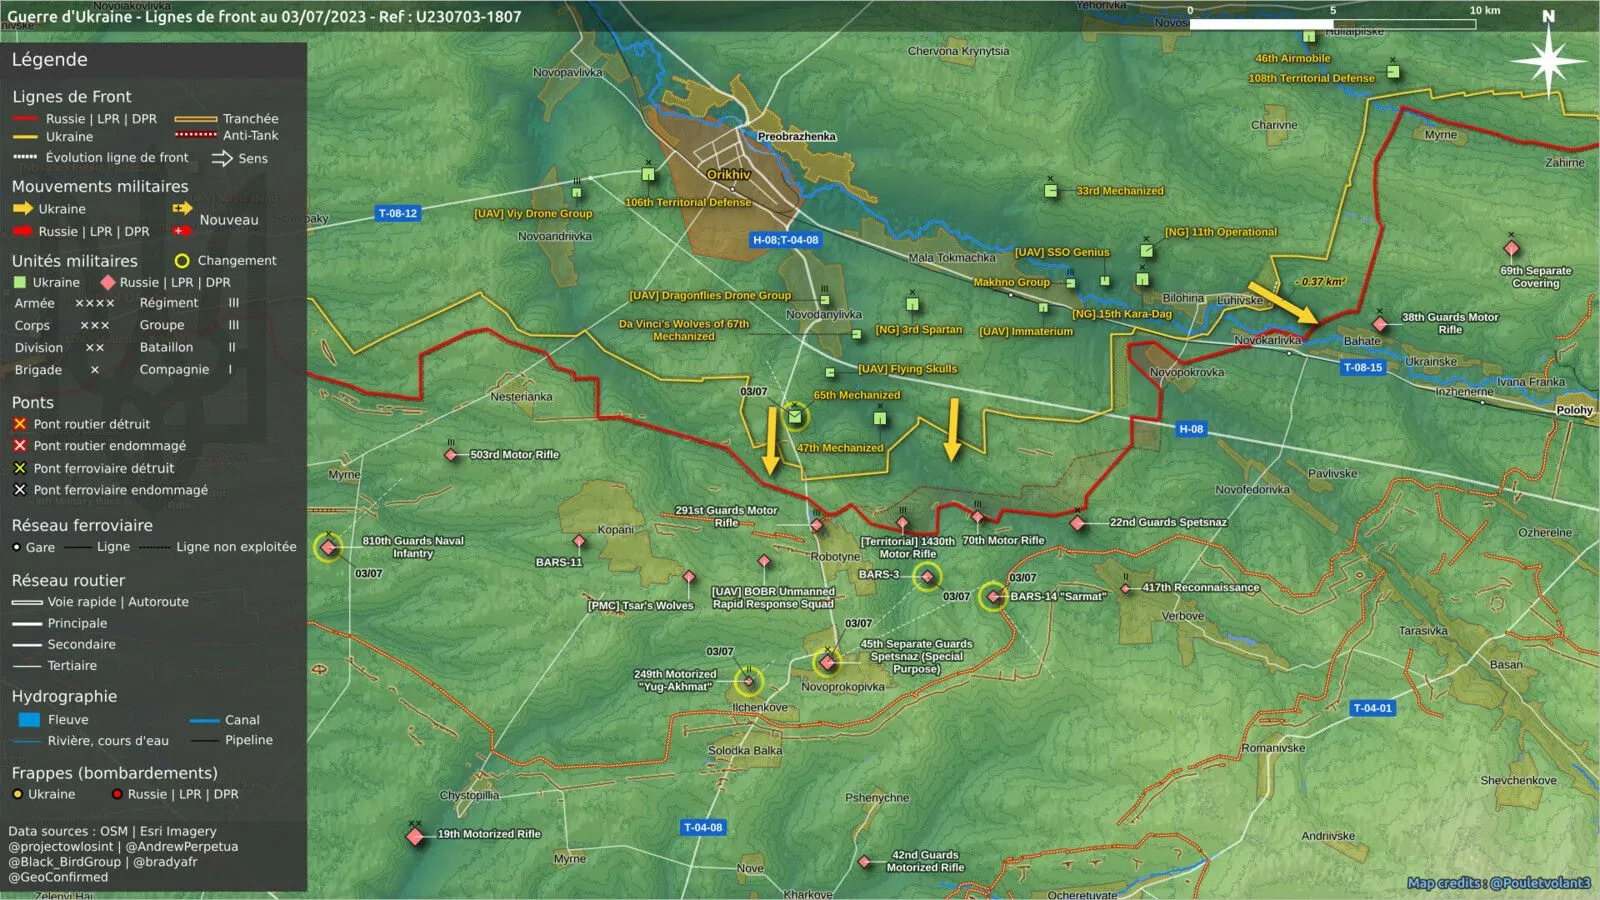Select the Polohy town label
This screenshot has width=1600, height=900.
[1574, 410]
